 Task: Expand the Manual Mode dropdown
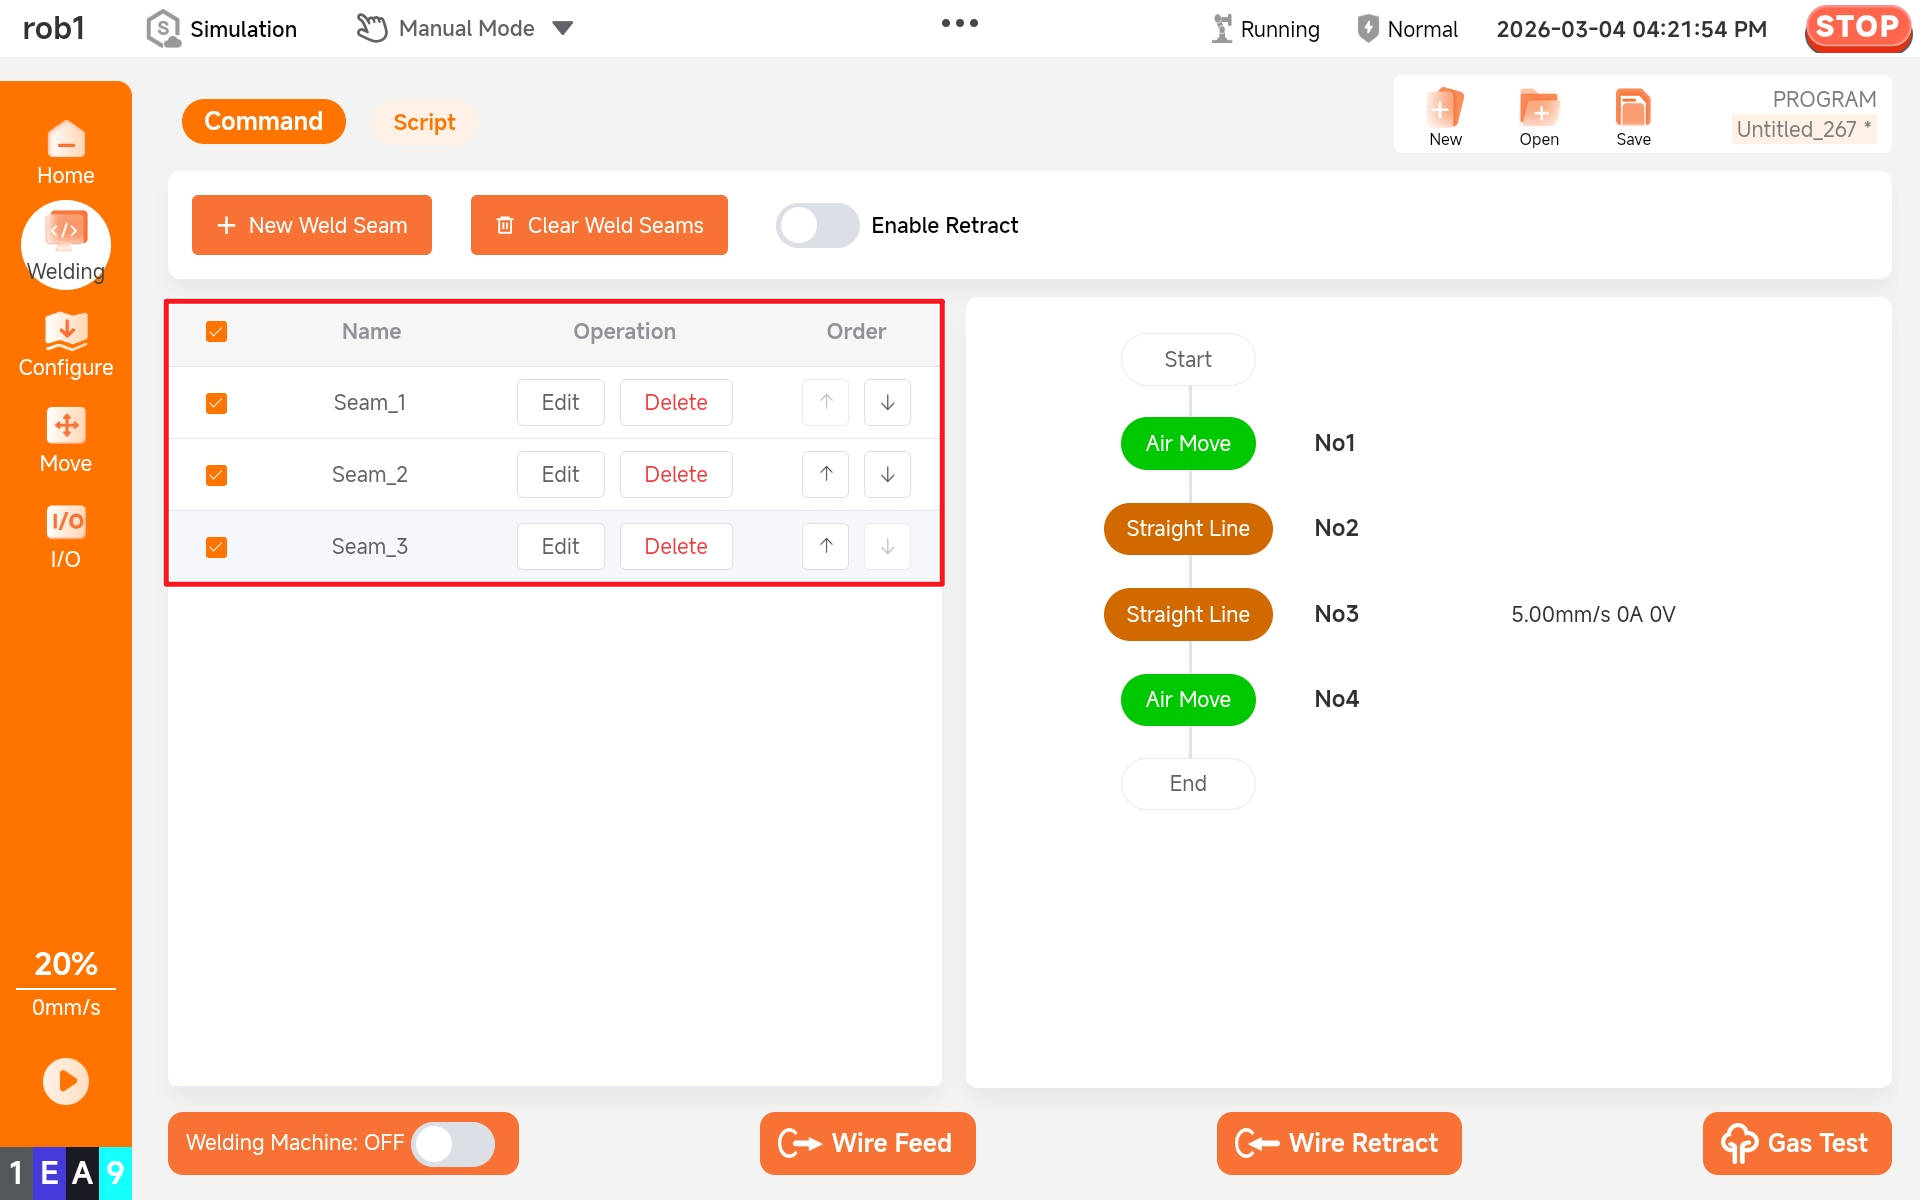tap(563, 28)
